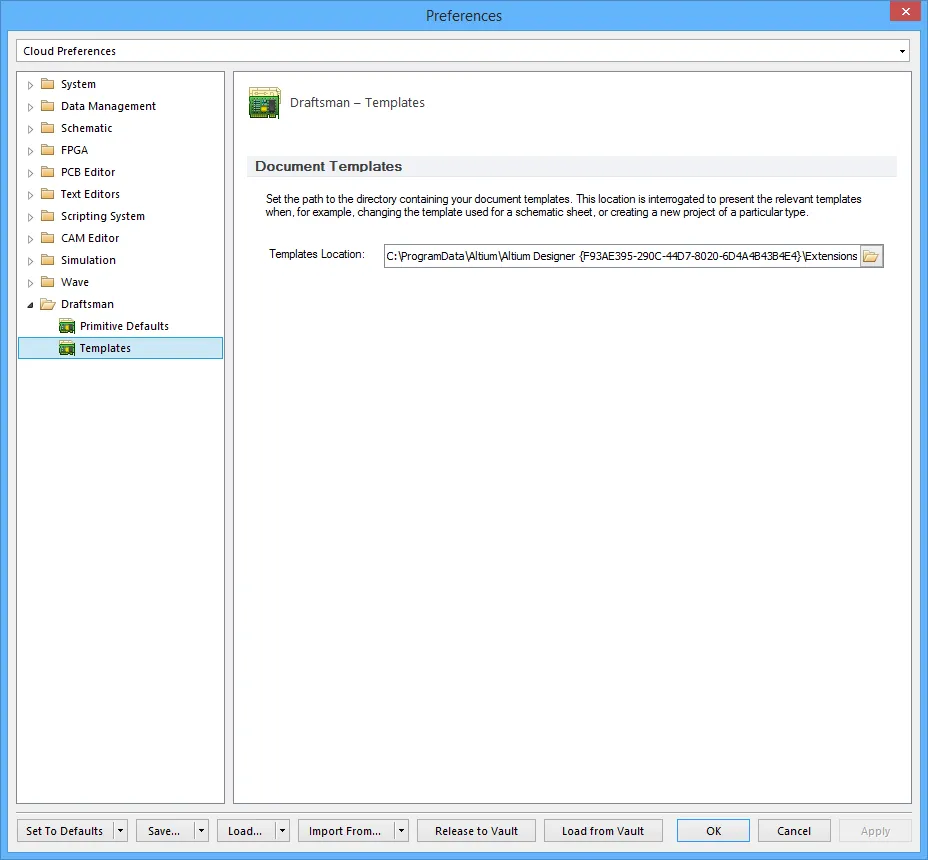
Task: Click the Primitive Defaults board icon
Action: click(67, 326)
